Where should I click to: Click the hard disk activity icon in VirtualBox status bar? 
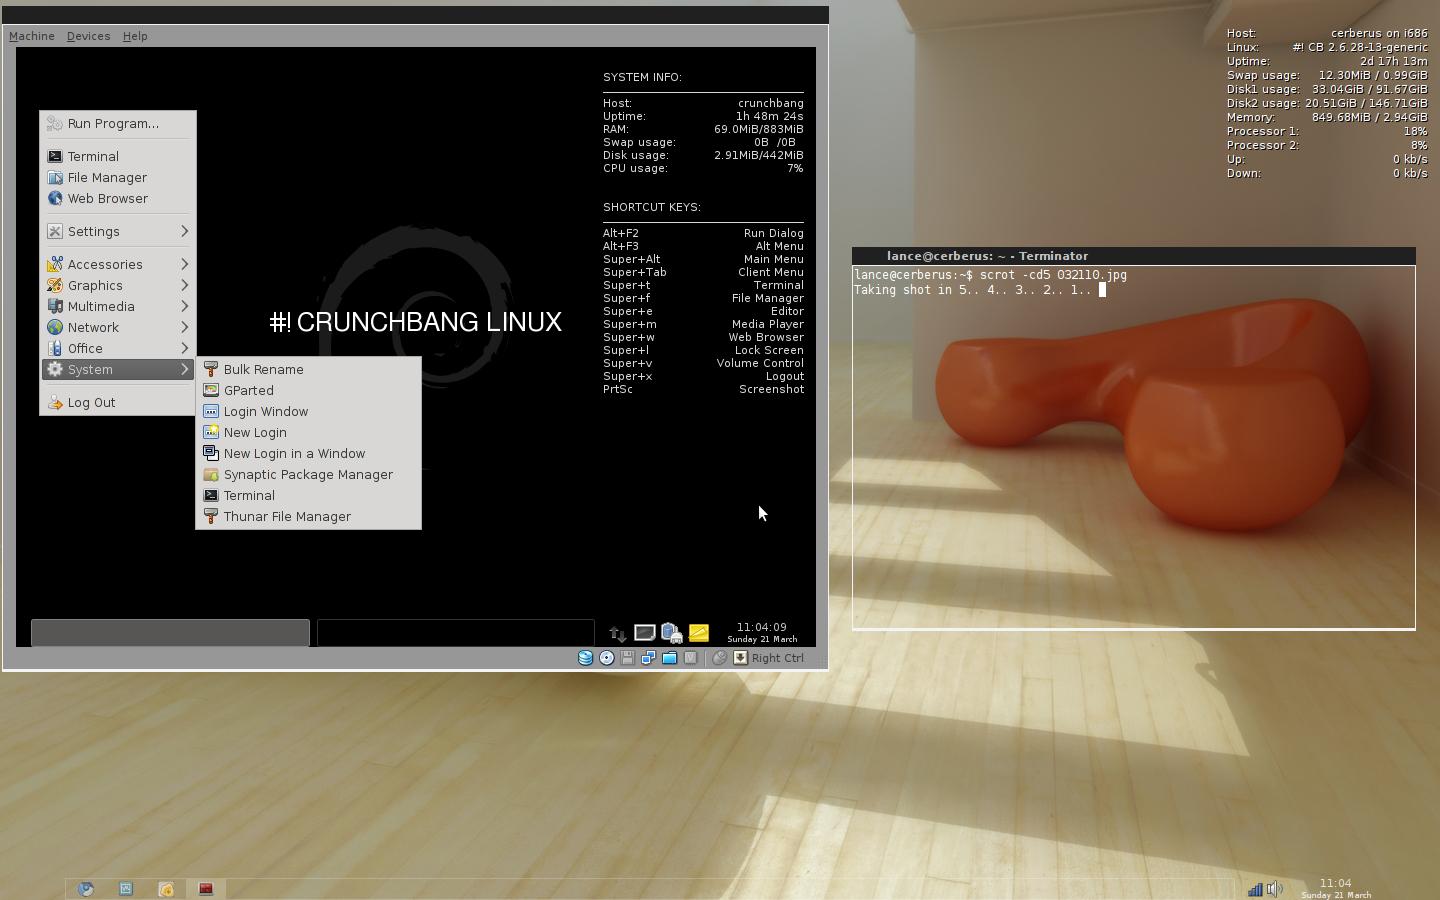[585, 658]
